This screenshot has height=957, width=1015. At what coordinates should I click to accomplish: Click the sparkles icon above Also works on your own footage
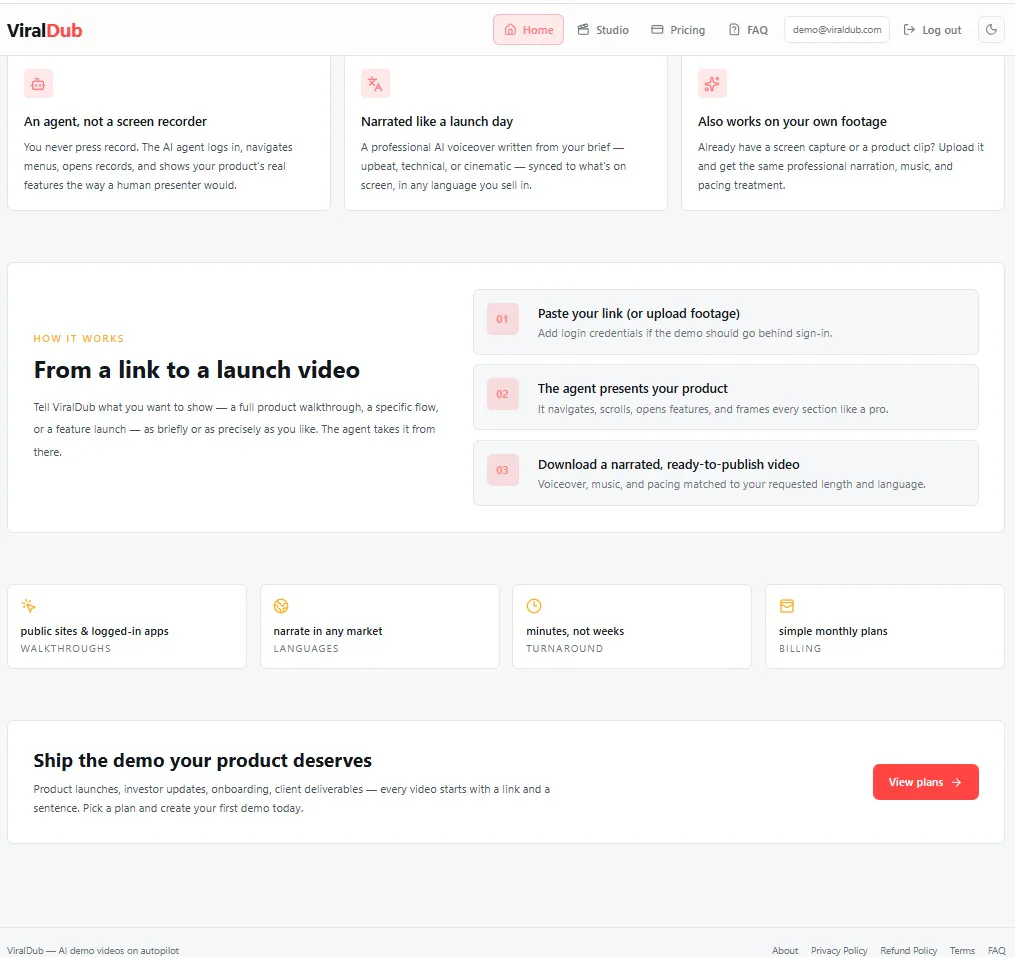pos(712,84)
